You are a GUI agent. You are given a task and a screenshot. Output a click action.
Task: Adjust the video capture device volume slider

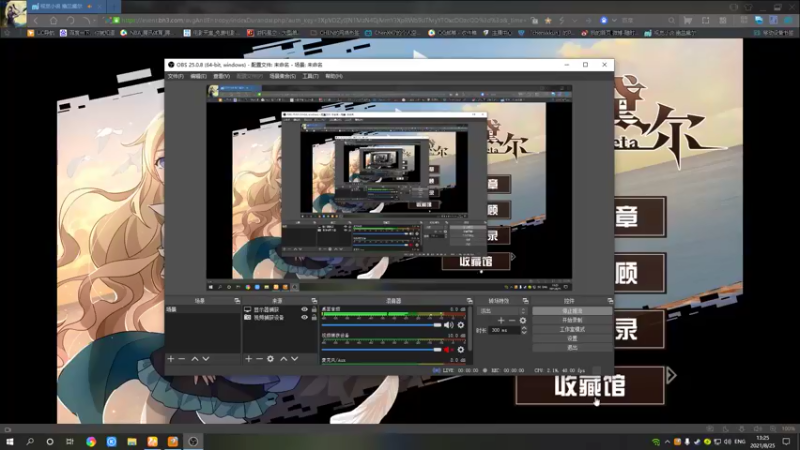pos(382,349)
